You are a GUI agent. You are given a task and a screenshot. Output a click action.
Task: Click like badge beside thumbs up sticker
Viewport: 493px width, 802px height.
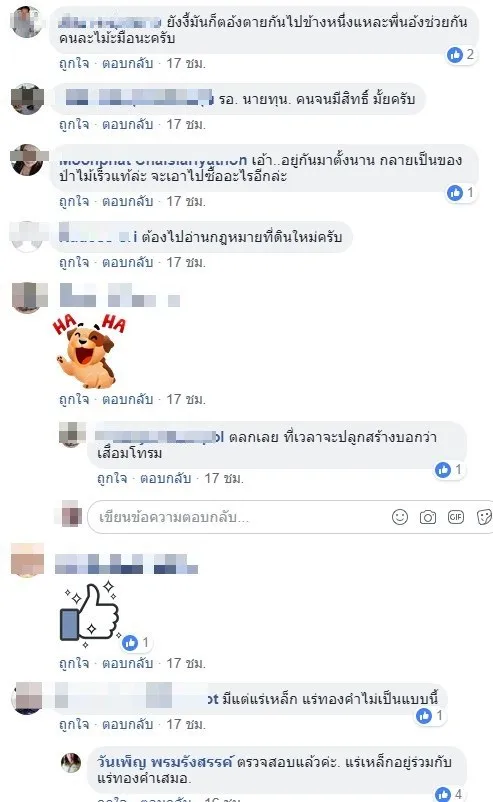[136, 642]
